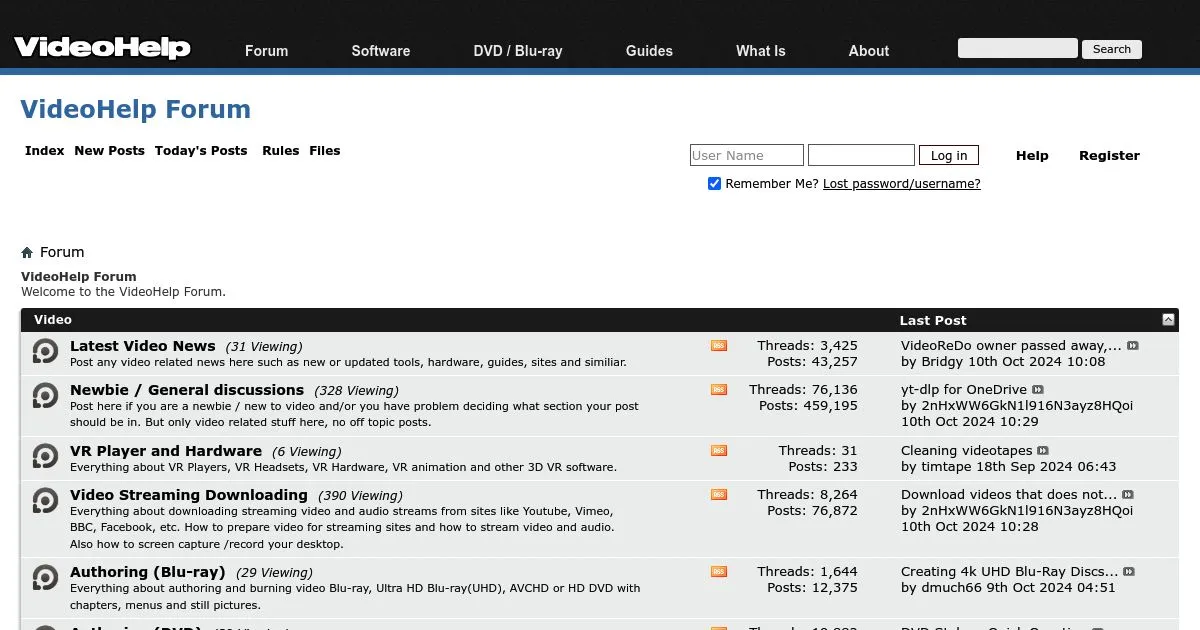The image size is (1200, 630).
Task: Focus the User Name field
Action: click(x=747, y=155)
